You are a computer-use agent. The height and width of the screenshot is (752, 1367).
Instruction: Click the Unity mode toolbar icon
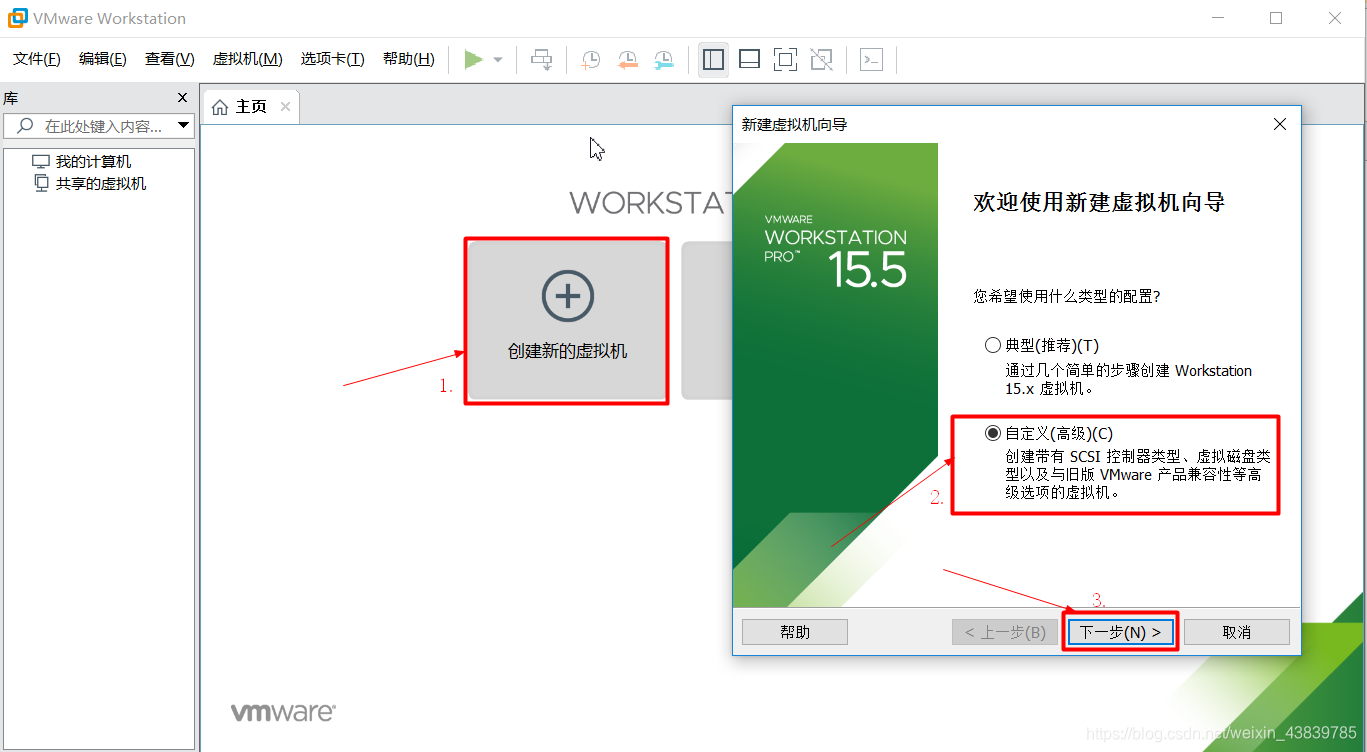pyautogui.click(x=821, y=60)
